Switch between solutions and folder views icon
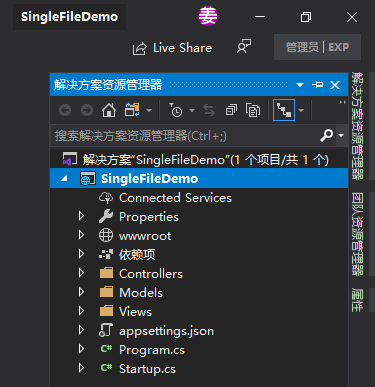Image resolution: width=375 pixels, height=387 pixels. coord(132,110)
